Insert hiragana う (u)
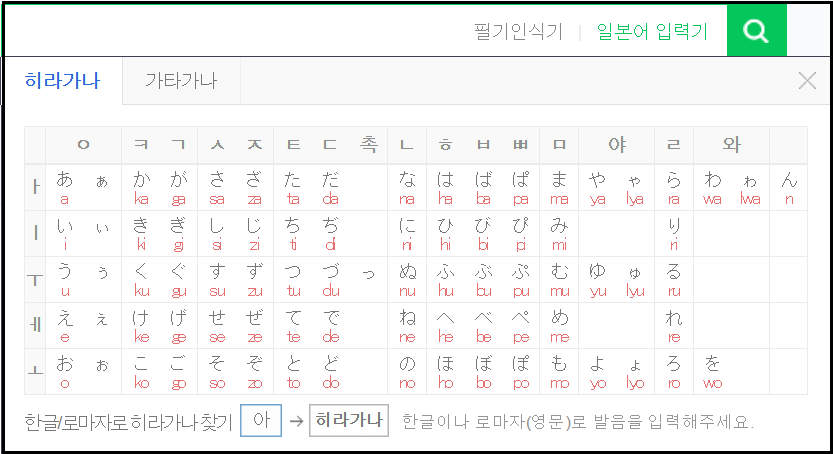 click(64, 280)
